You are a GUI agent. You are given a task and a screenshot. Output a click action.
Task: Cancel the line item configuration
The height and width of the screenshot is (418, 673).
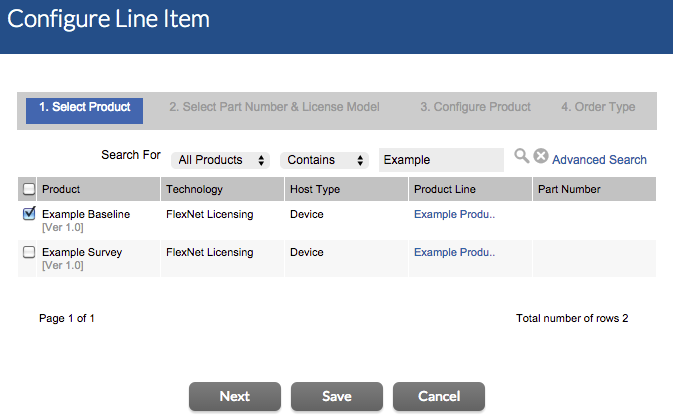pos(439,396)
